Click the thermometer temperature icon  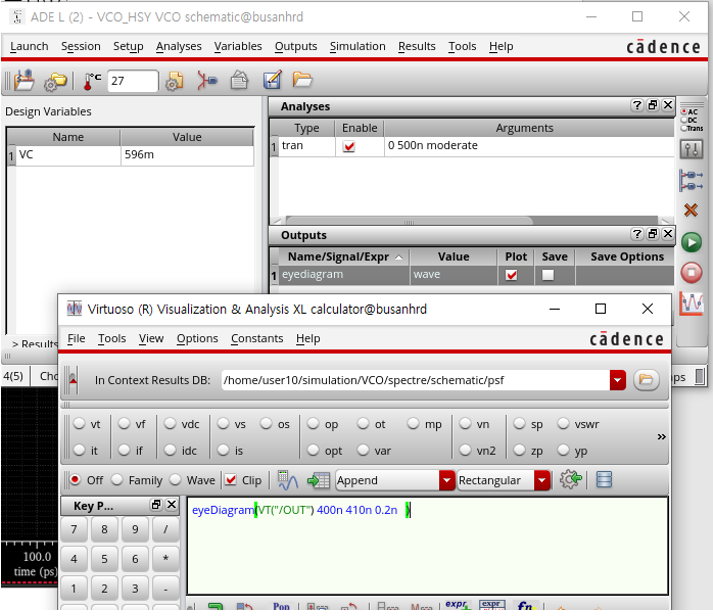[x=92, y=81]
